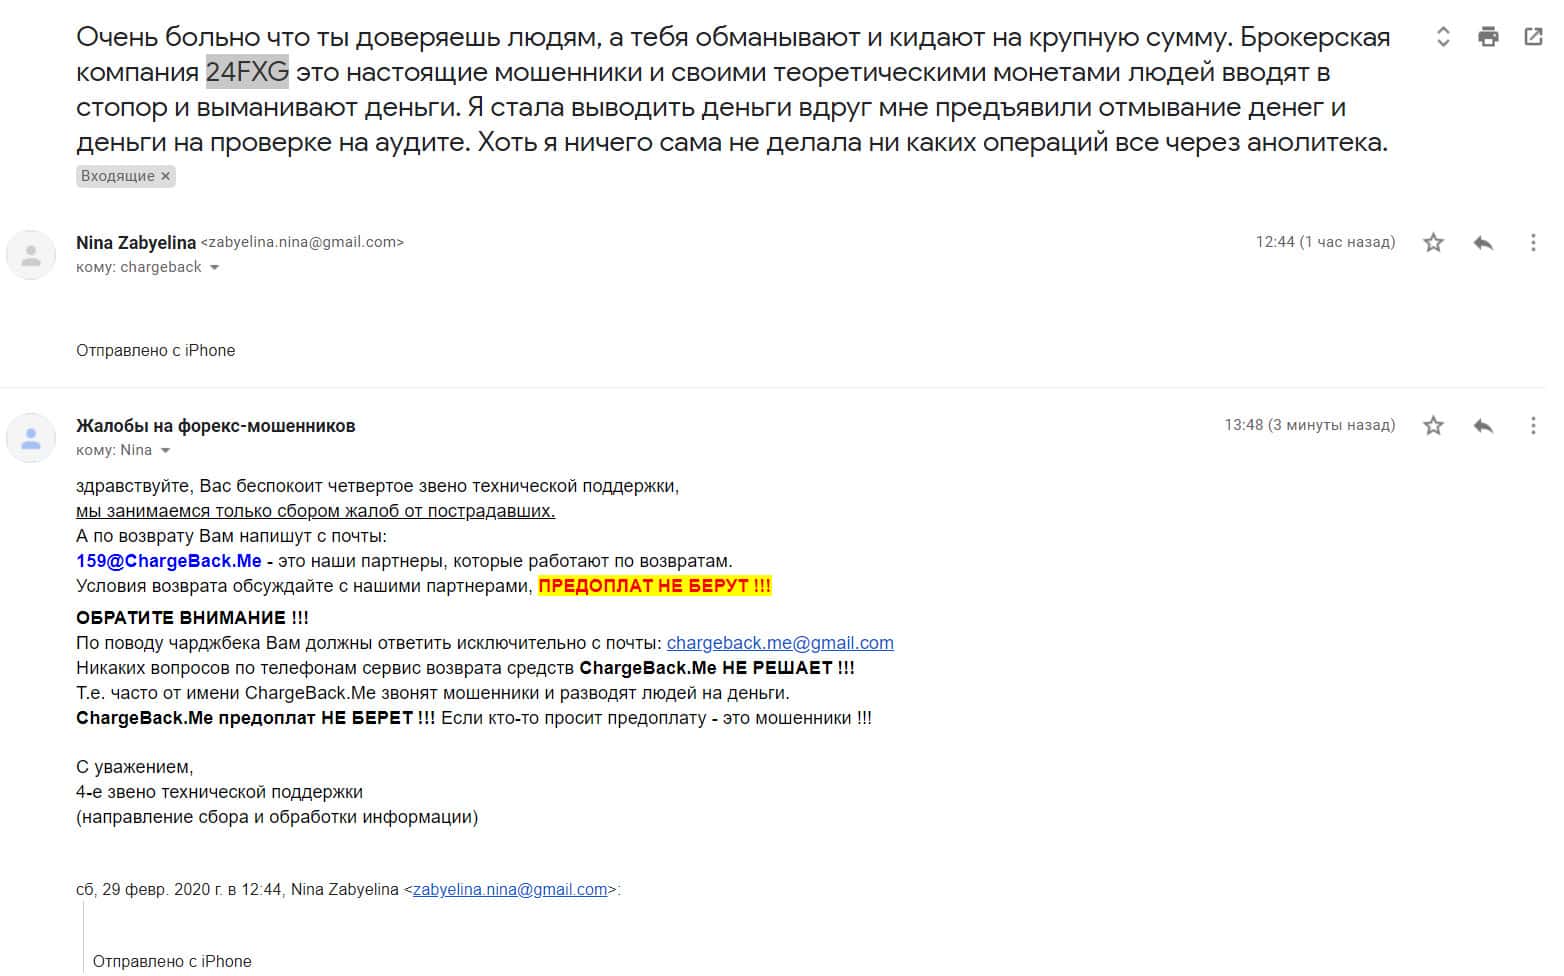Click Nina Zabyelina's profile avatar
1564x976 pixels.
click(x=31, y=255)
